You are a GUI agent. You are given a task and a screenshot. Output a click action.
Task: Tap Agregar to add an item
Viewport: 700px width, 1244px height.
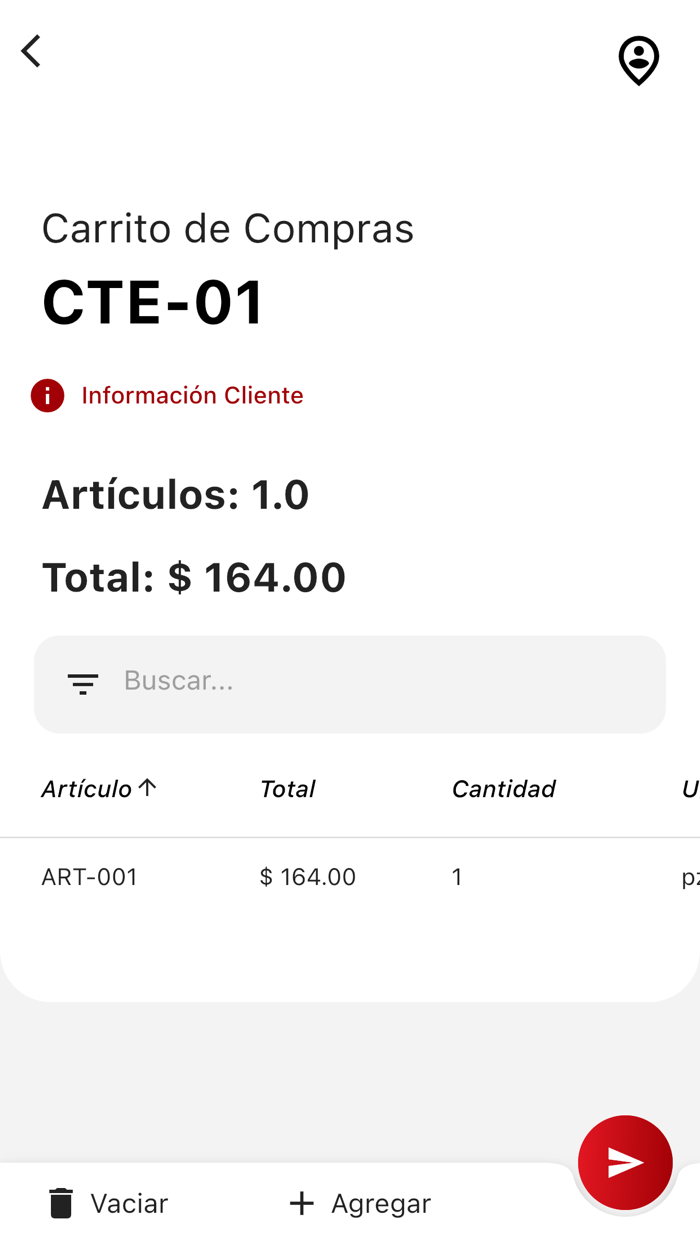(x=381, y=1203)
